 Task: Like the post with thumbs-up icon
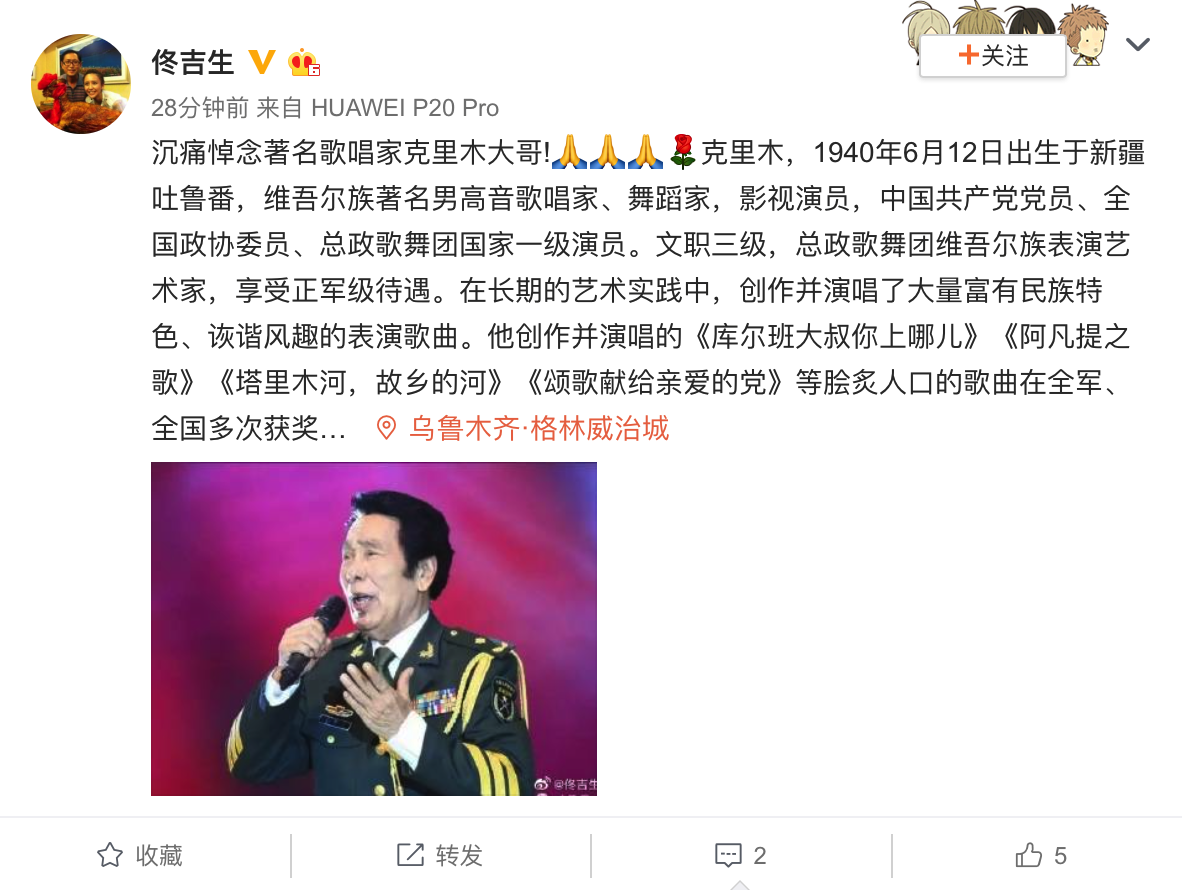click(x=1028, y=855)
